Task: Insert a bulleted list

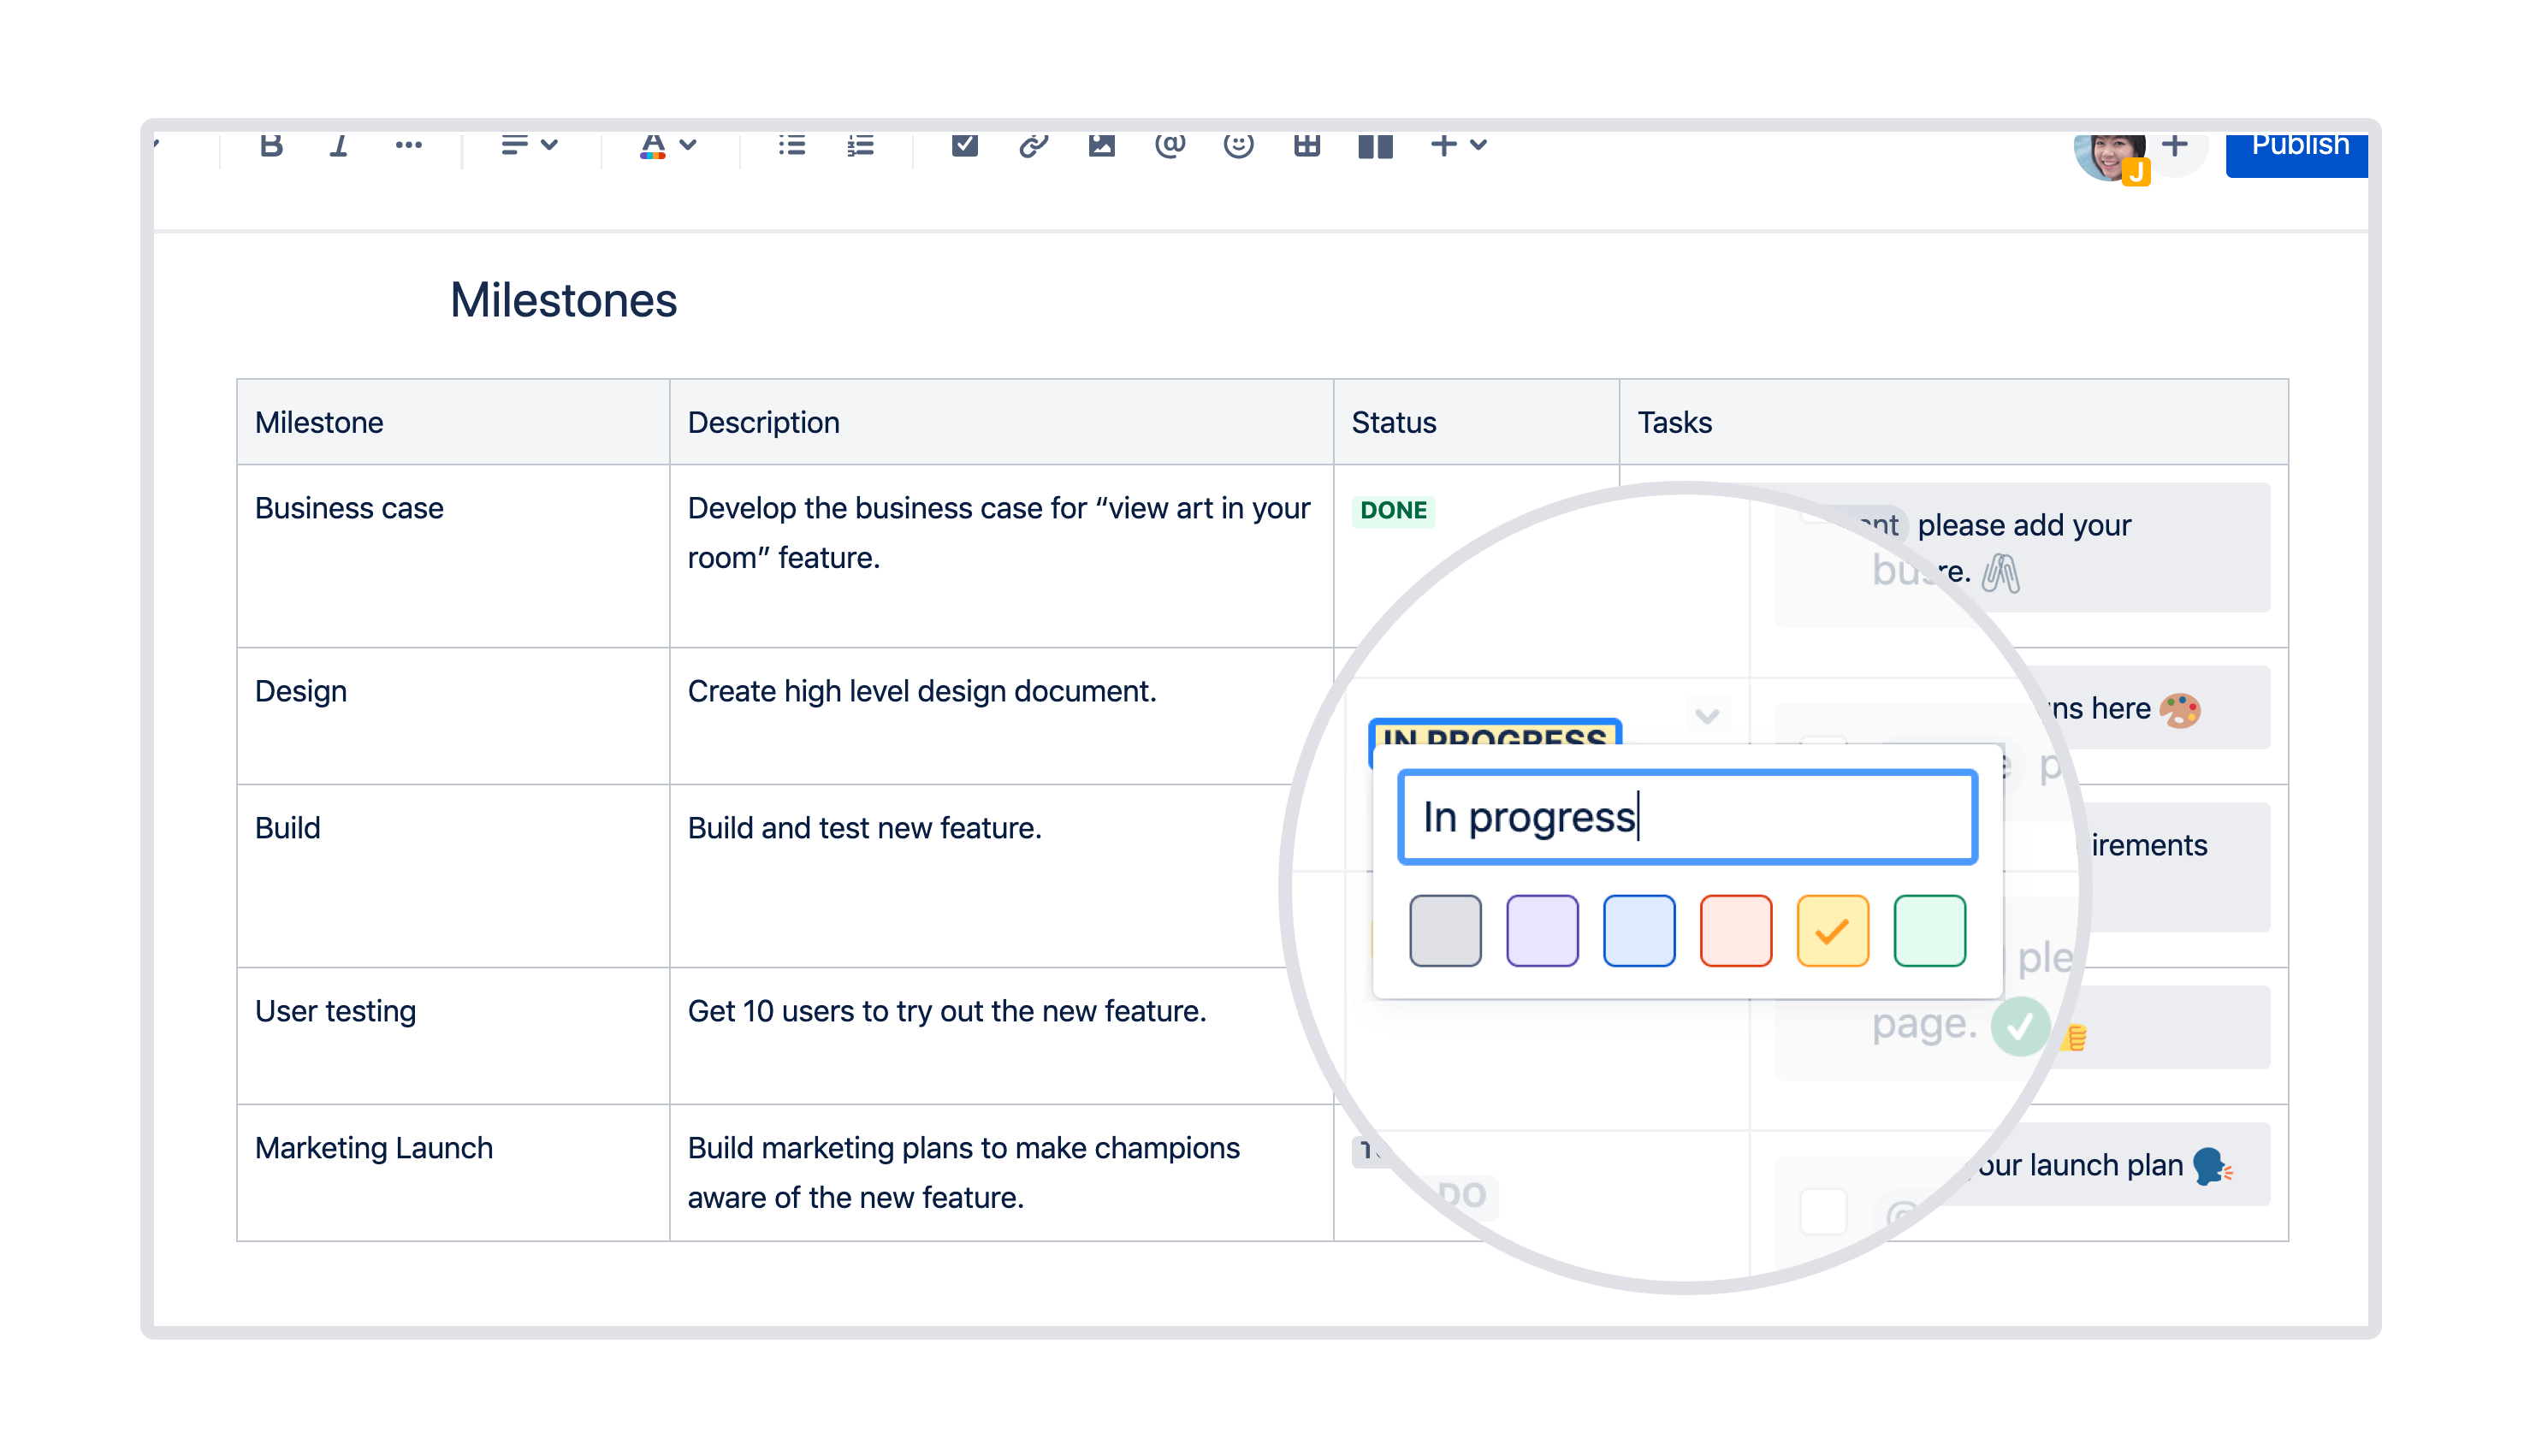Action: (791, 146)
